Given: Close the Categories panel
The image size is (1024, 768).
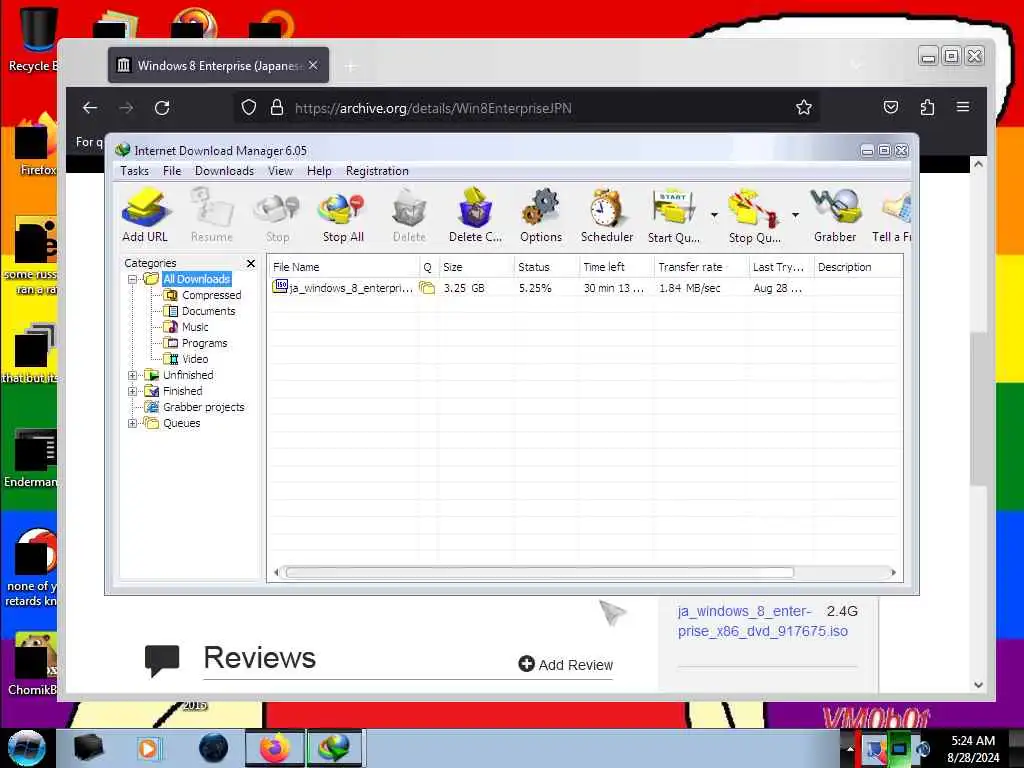Looking at the screenshot, I should click(x=251, y=263).
